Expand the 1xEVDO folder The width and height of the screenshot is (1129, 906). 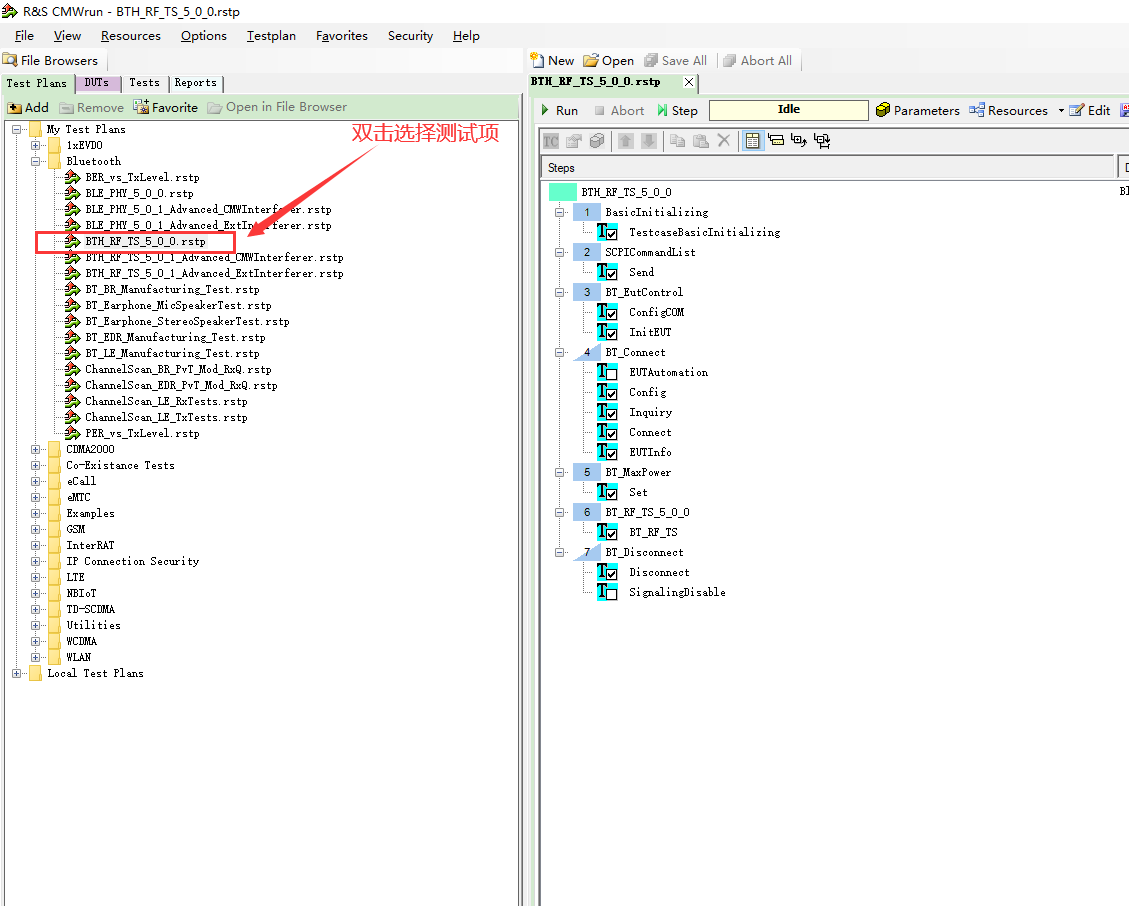tap(35, 145)
